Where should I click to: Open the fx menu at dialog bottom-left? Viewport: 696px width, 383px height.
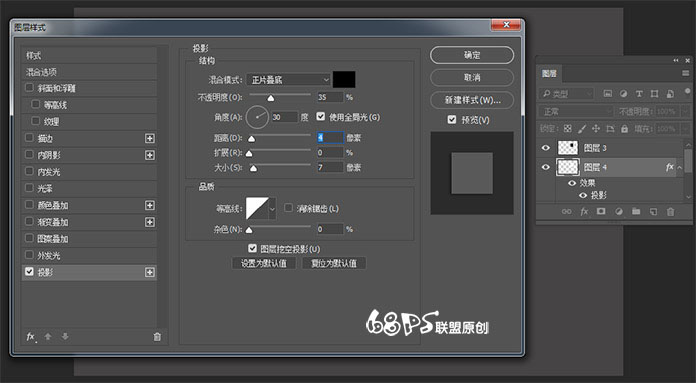tap(31, 337)
